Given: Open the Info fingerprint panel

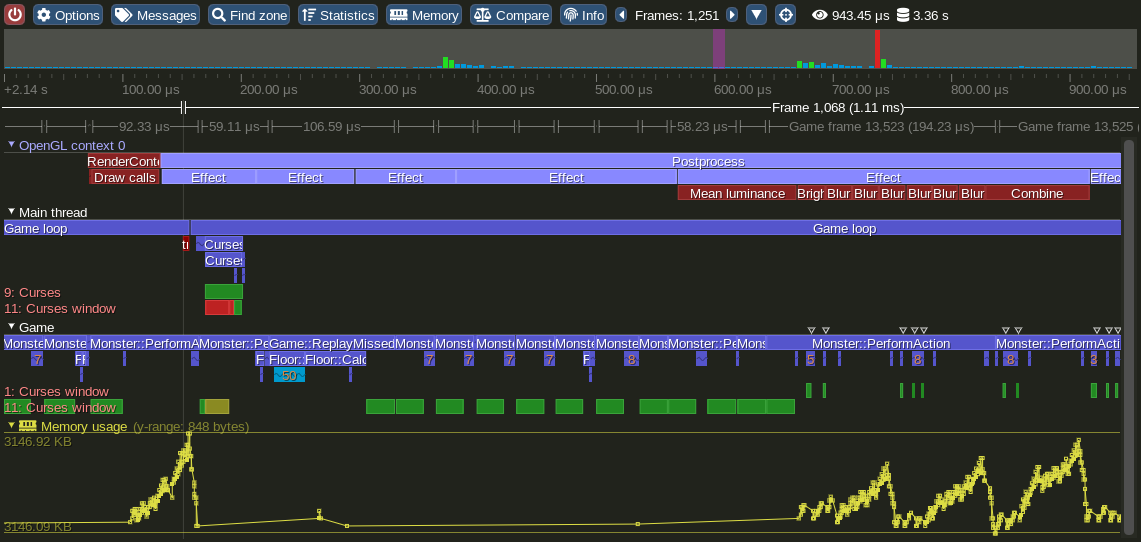Looking at the screenshot, I should point(583,15).
